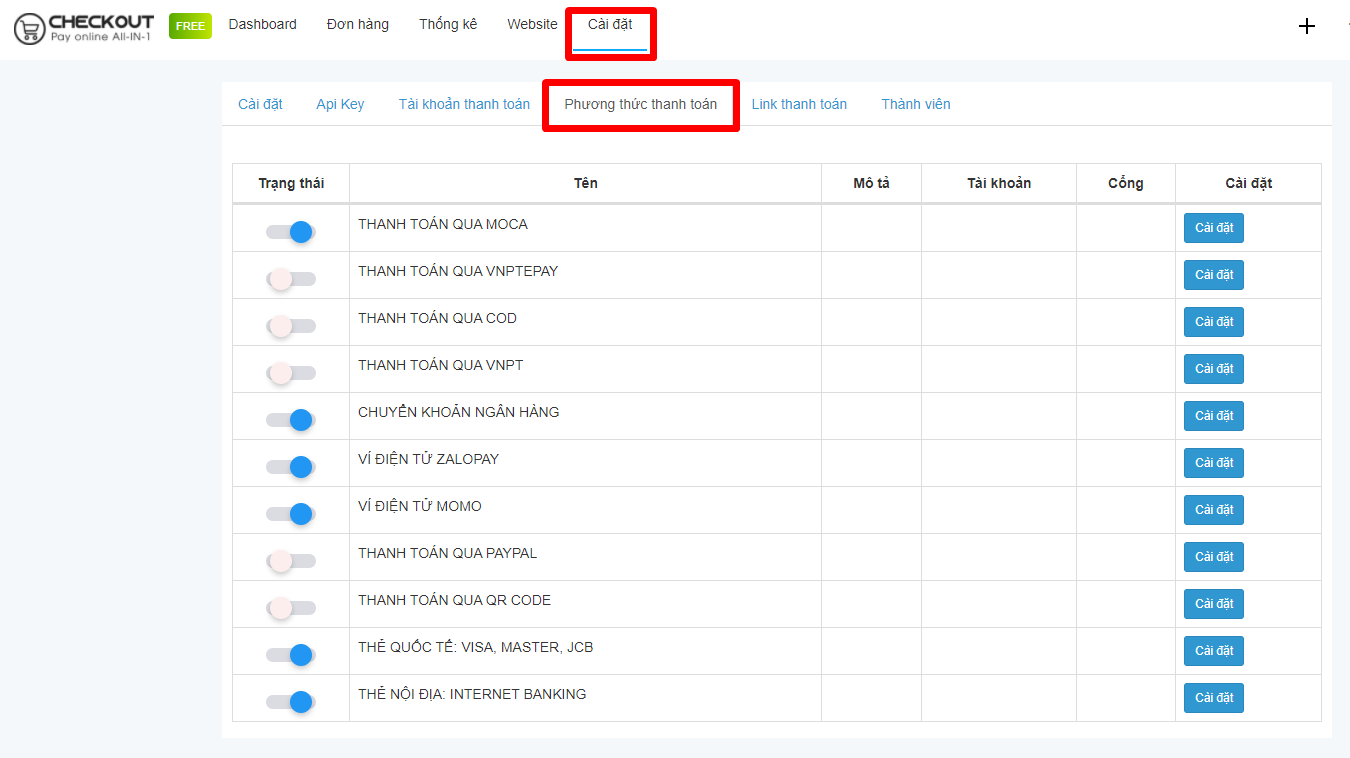Click the Mô tả column header

coord(871,183)
